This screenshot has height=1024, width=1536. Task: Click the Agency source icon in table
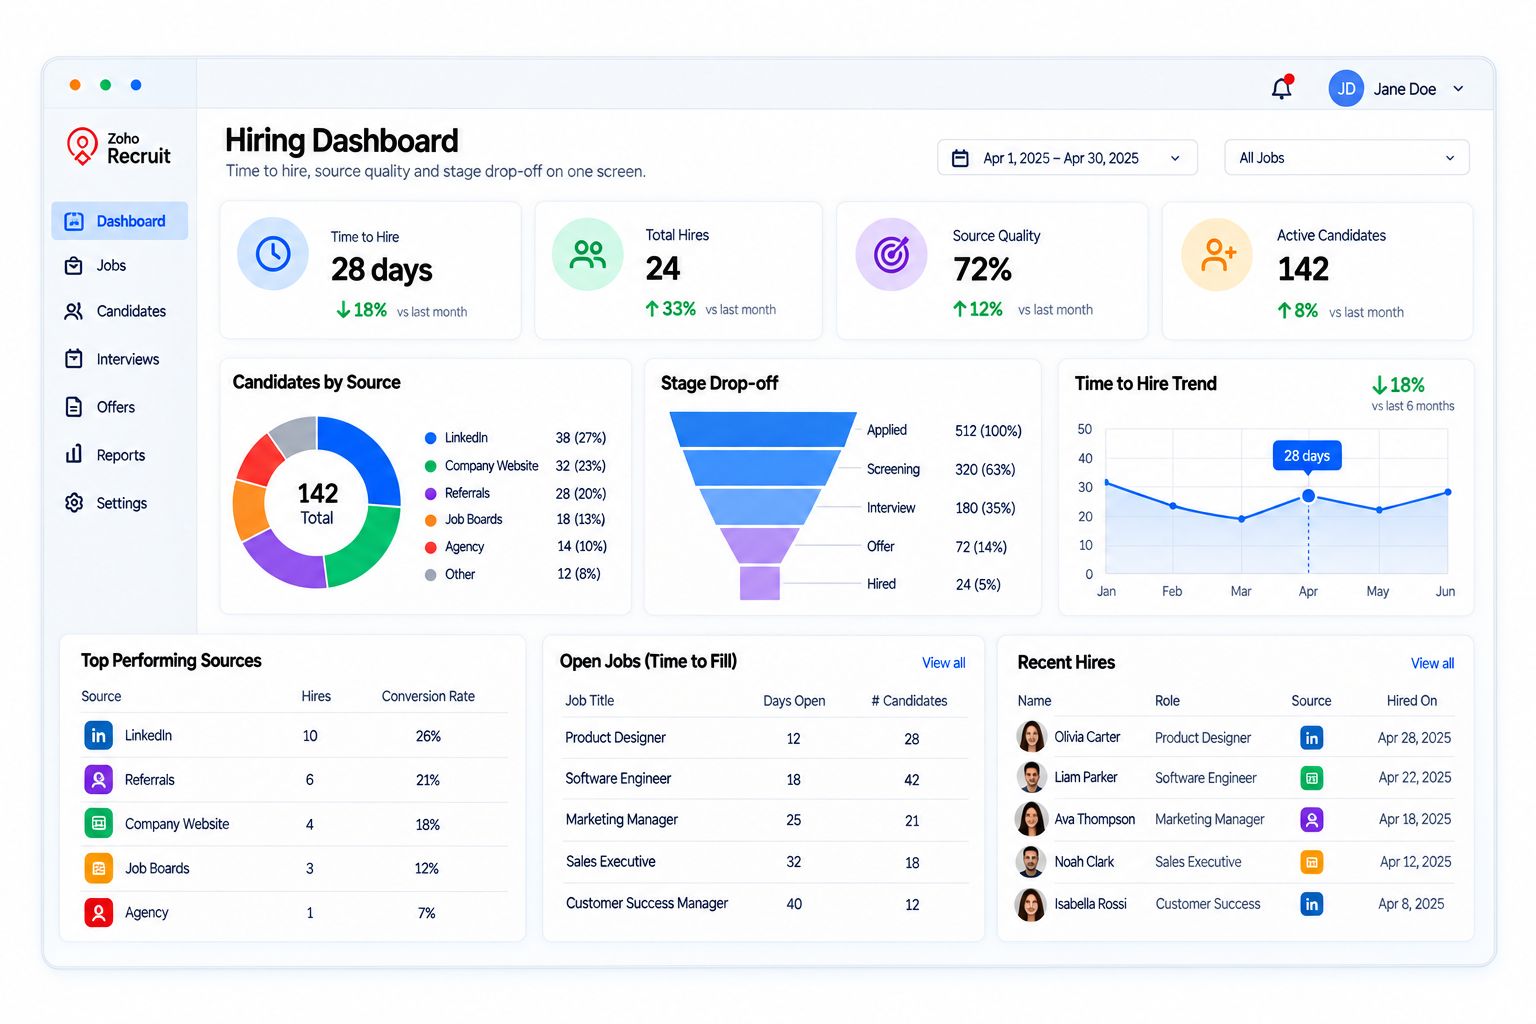(x=98, y=912)
